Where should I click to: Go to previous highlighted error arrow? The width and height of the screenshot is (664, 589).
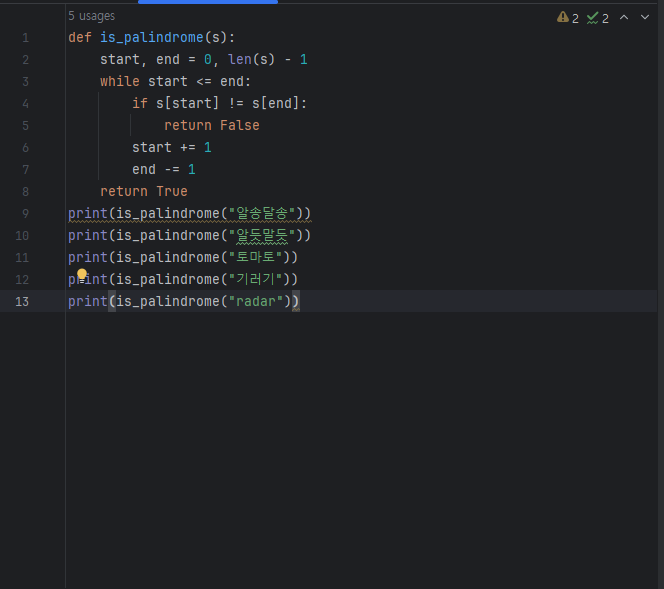(624, 17)
